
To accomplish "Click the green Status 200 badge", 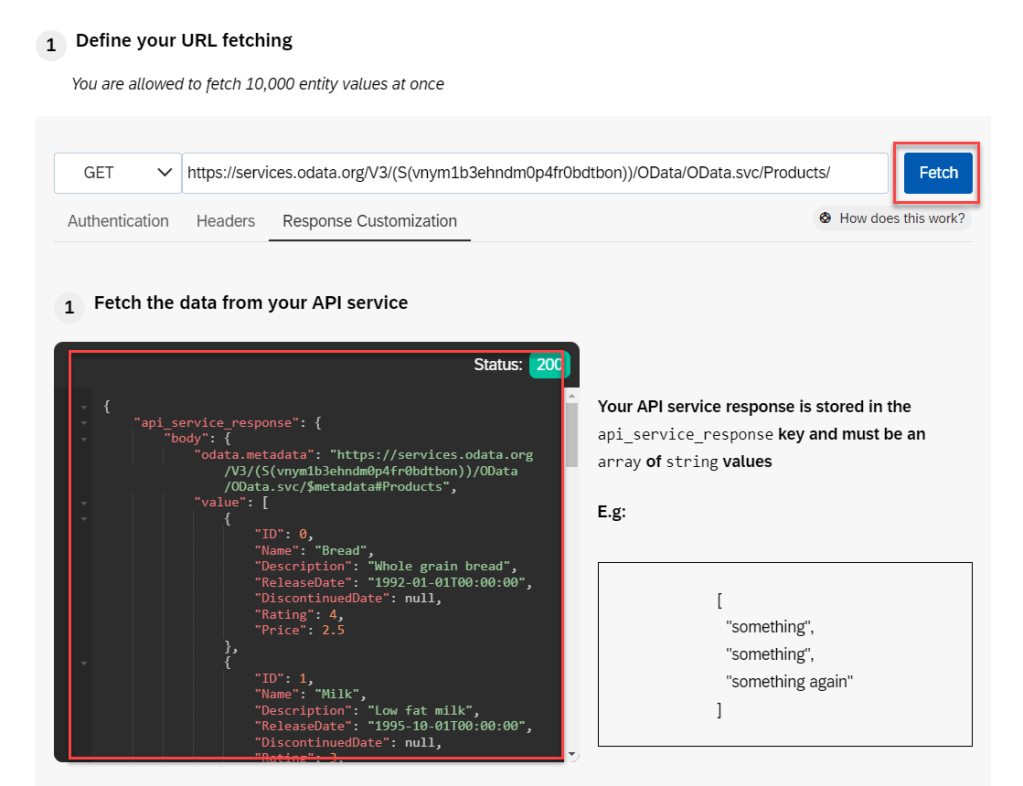I will pos(549,365).
